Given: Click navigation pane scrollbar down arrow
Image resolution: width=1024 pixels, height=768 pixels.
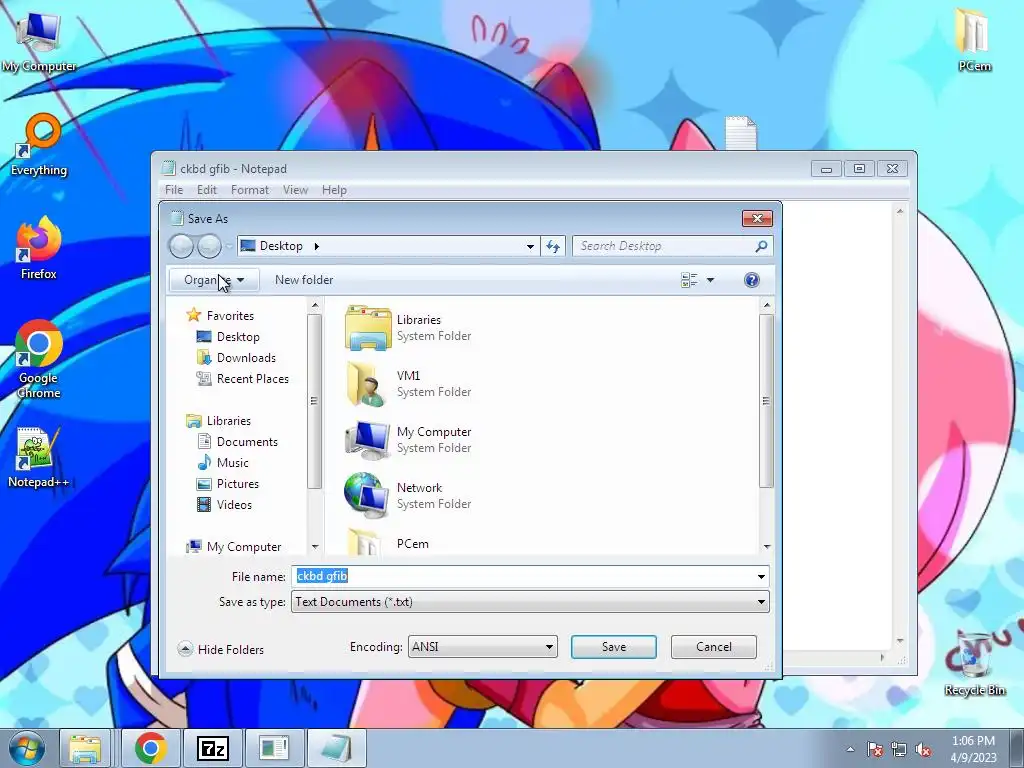Looking at the screenshot, I should pos(315,547).
